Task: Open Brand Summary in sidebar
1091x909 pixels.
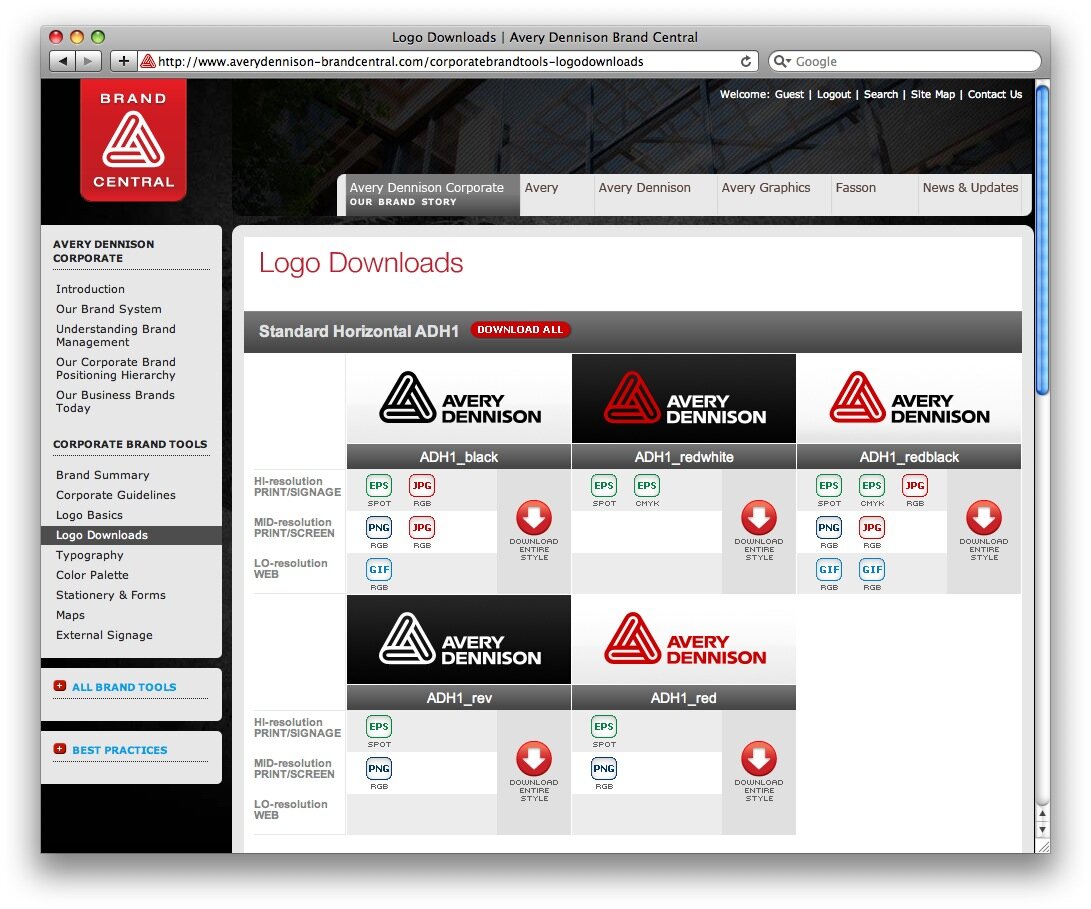Action: (102, 475)
